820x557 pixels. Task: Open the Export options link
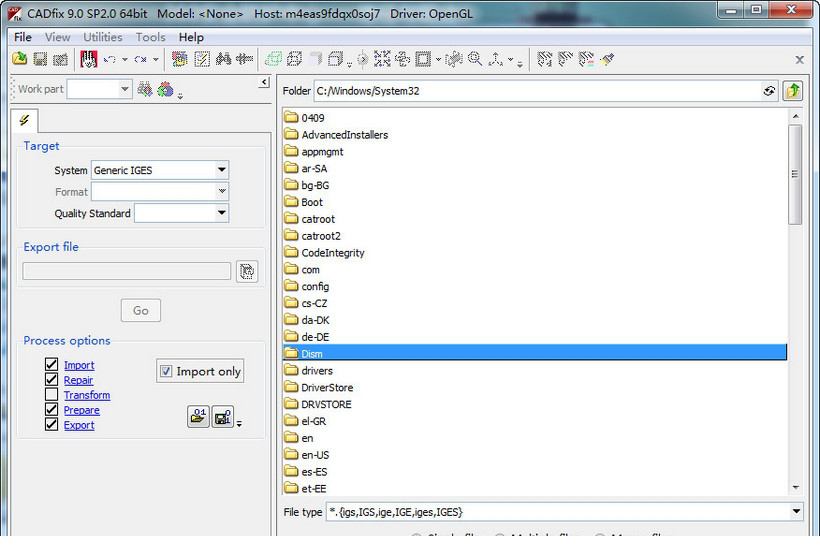click(x=79, y=425)
